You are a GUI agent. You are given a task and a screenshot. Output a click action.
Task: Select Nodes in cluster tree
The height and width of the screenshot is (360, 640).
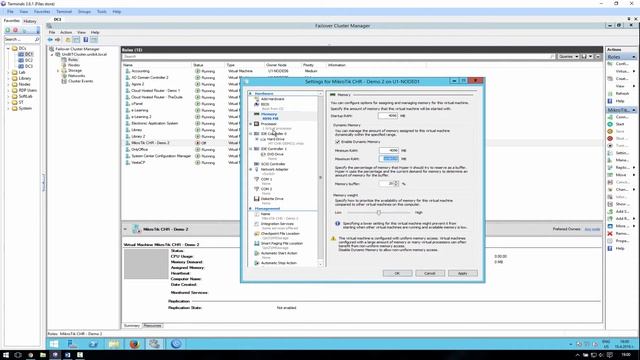(73, 65)
